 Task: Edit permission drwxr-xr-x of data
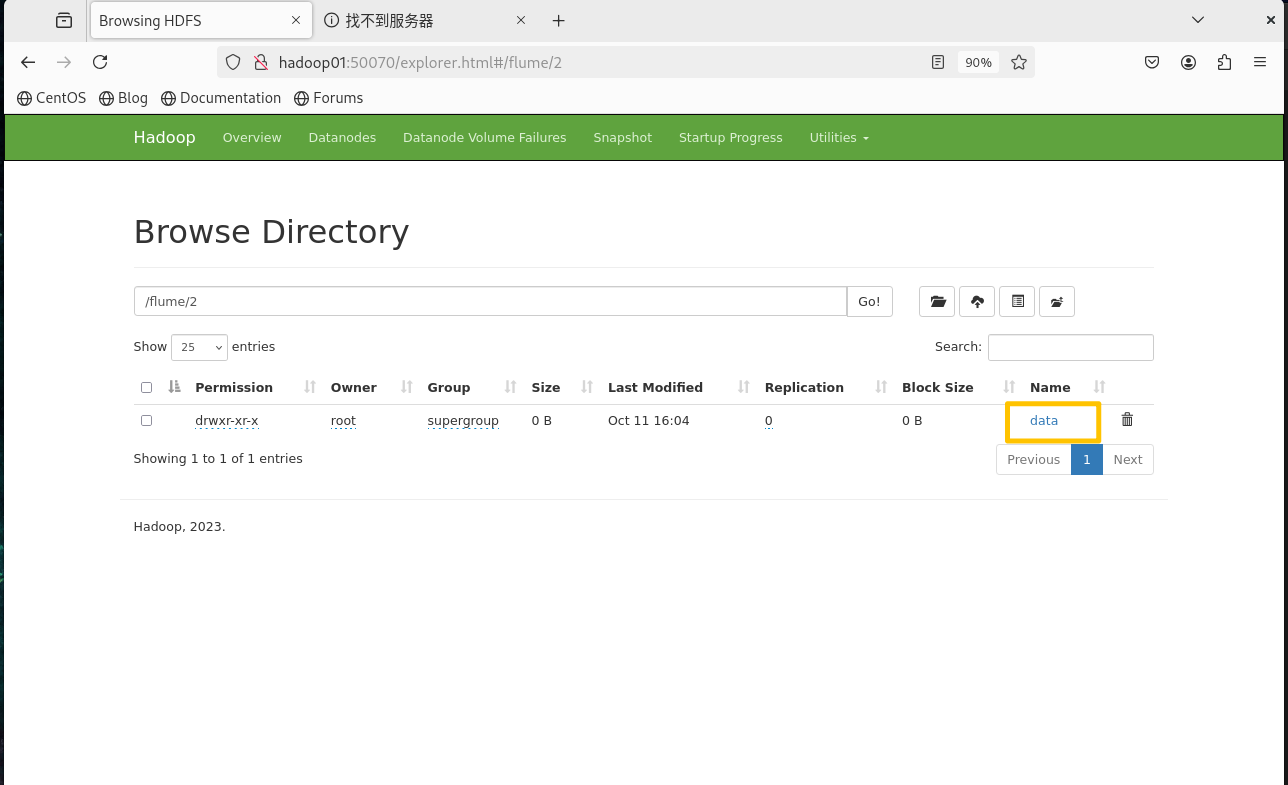(227, 421)
